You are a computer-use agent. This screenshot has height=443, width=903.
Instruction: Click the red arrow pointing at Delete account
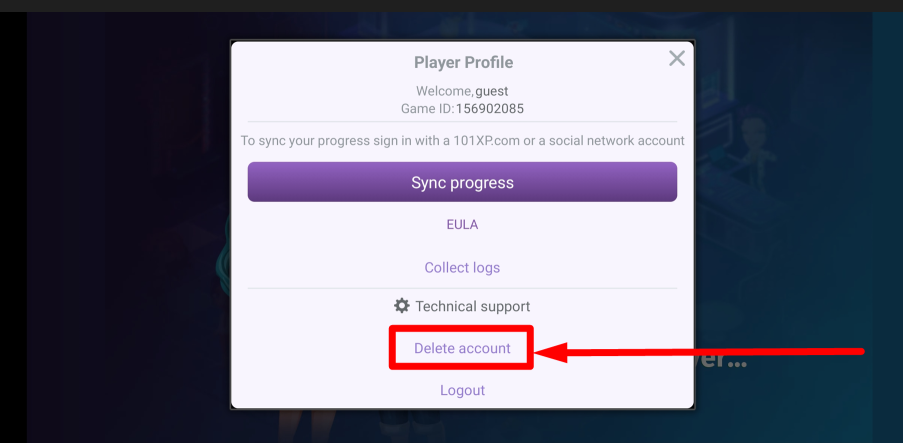pos(700,351)
